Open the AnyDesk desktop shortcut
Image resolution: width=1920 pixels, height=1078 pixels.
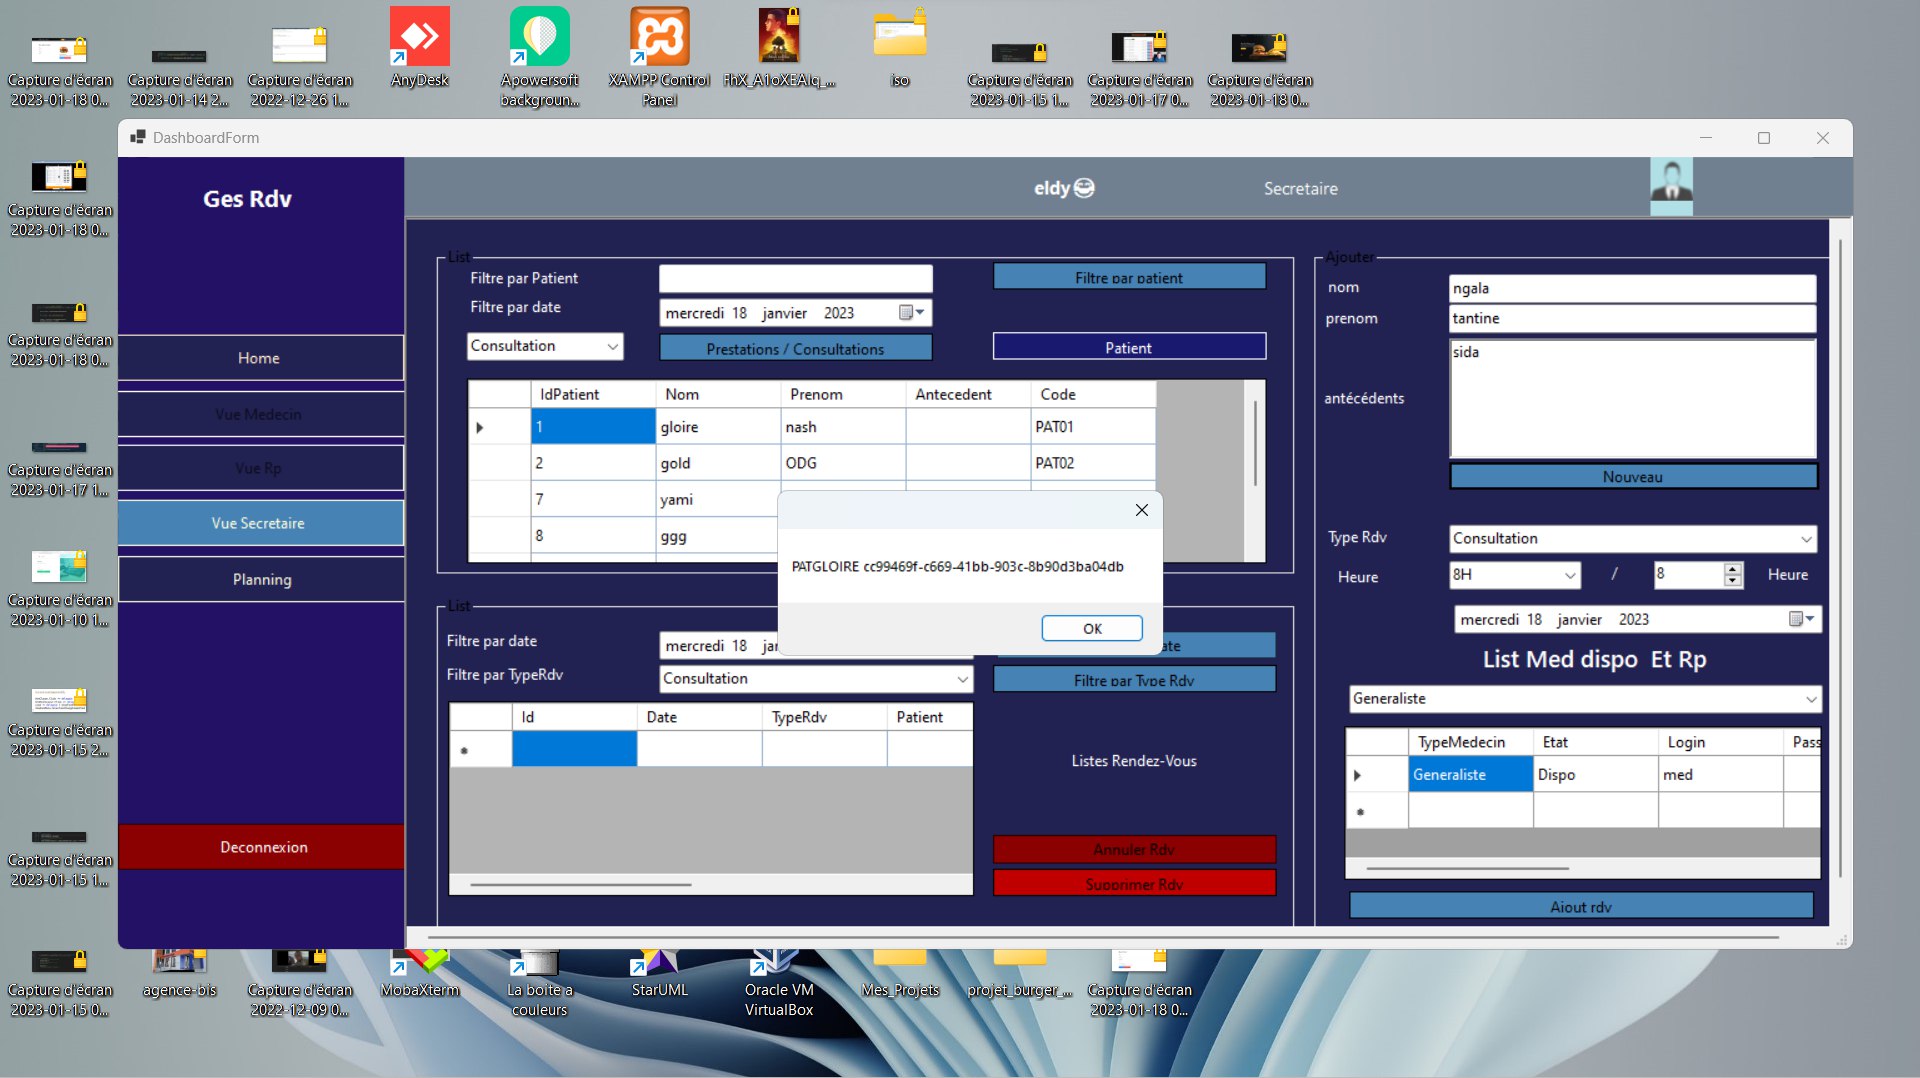click(419, 47)
